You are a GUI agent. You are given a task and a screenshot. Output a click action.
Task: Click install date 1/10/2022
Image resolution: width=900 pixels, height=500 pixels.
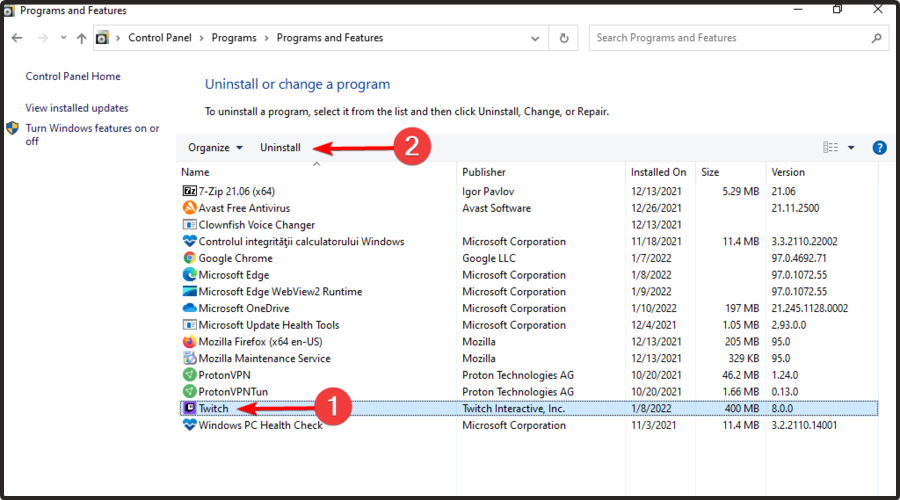pos(654,308)
